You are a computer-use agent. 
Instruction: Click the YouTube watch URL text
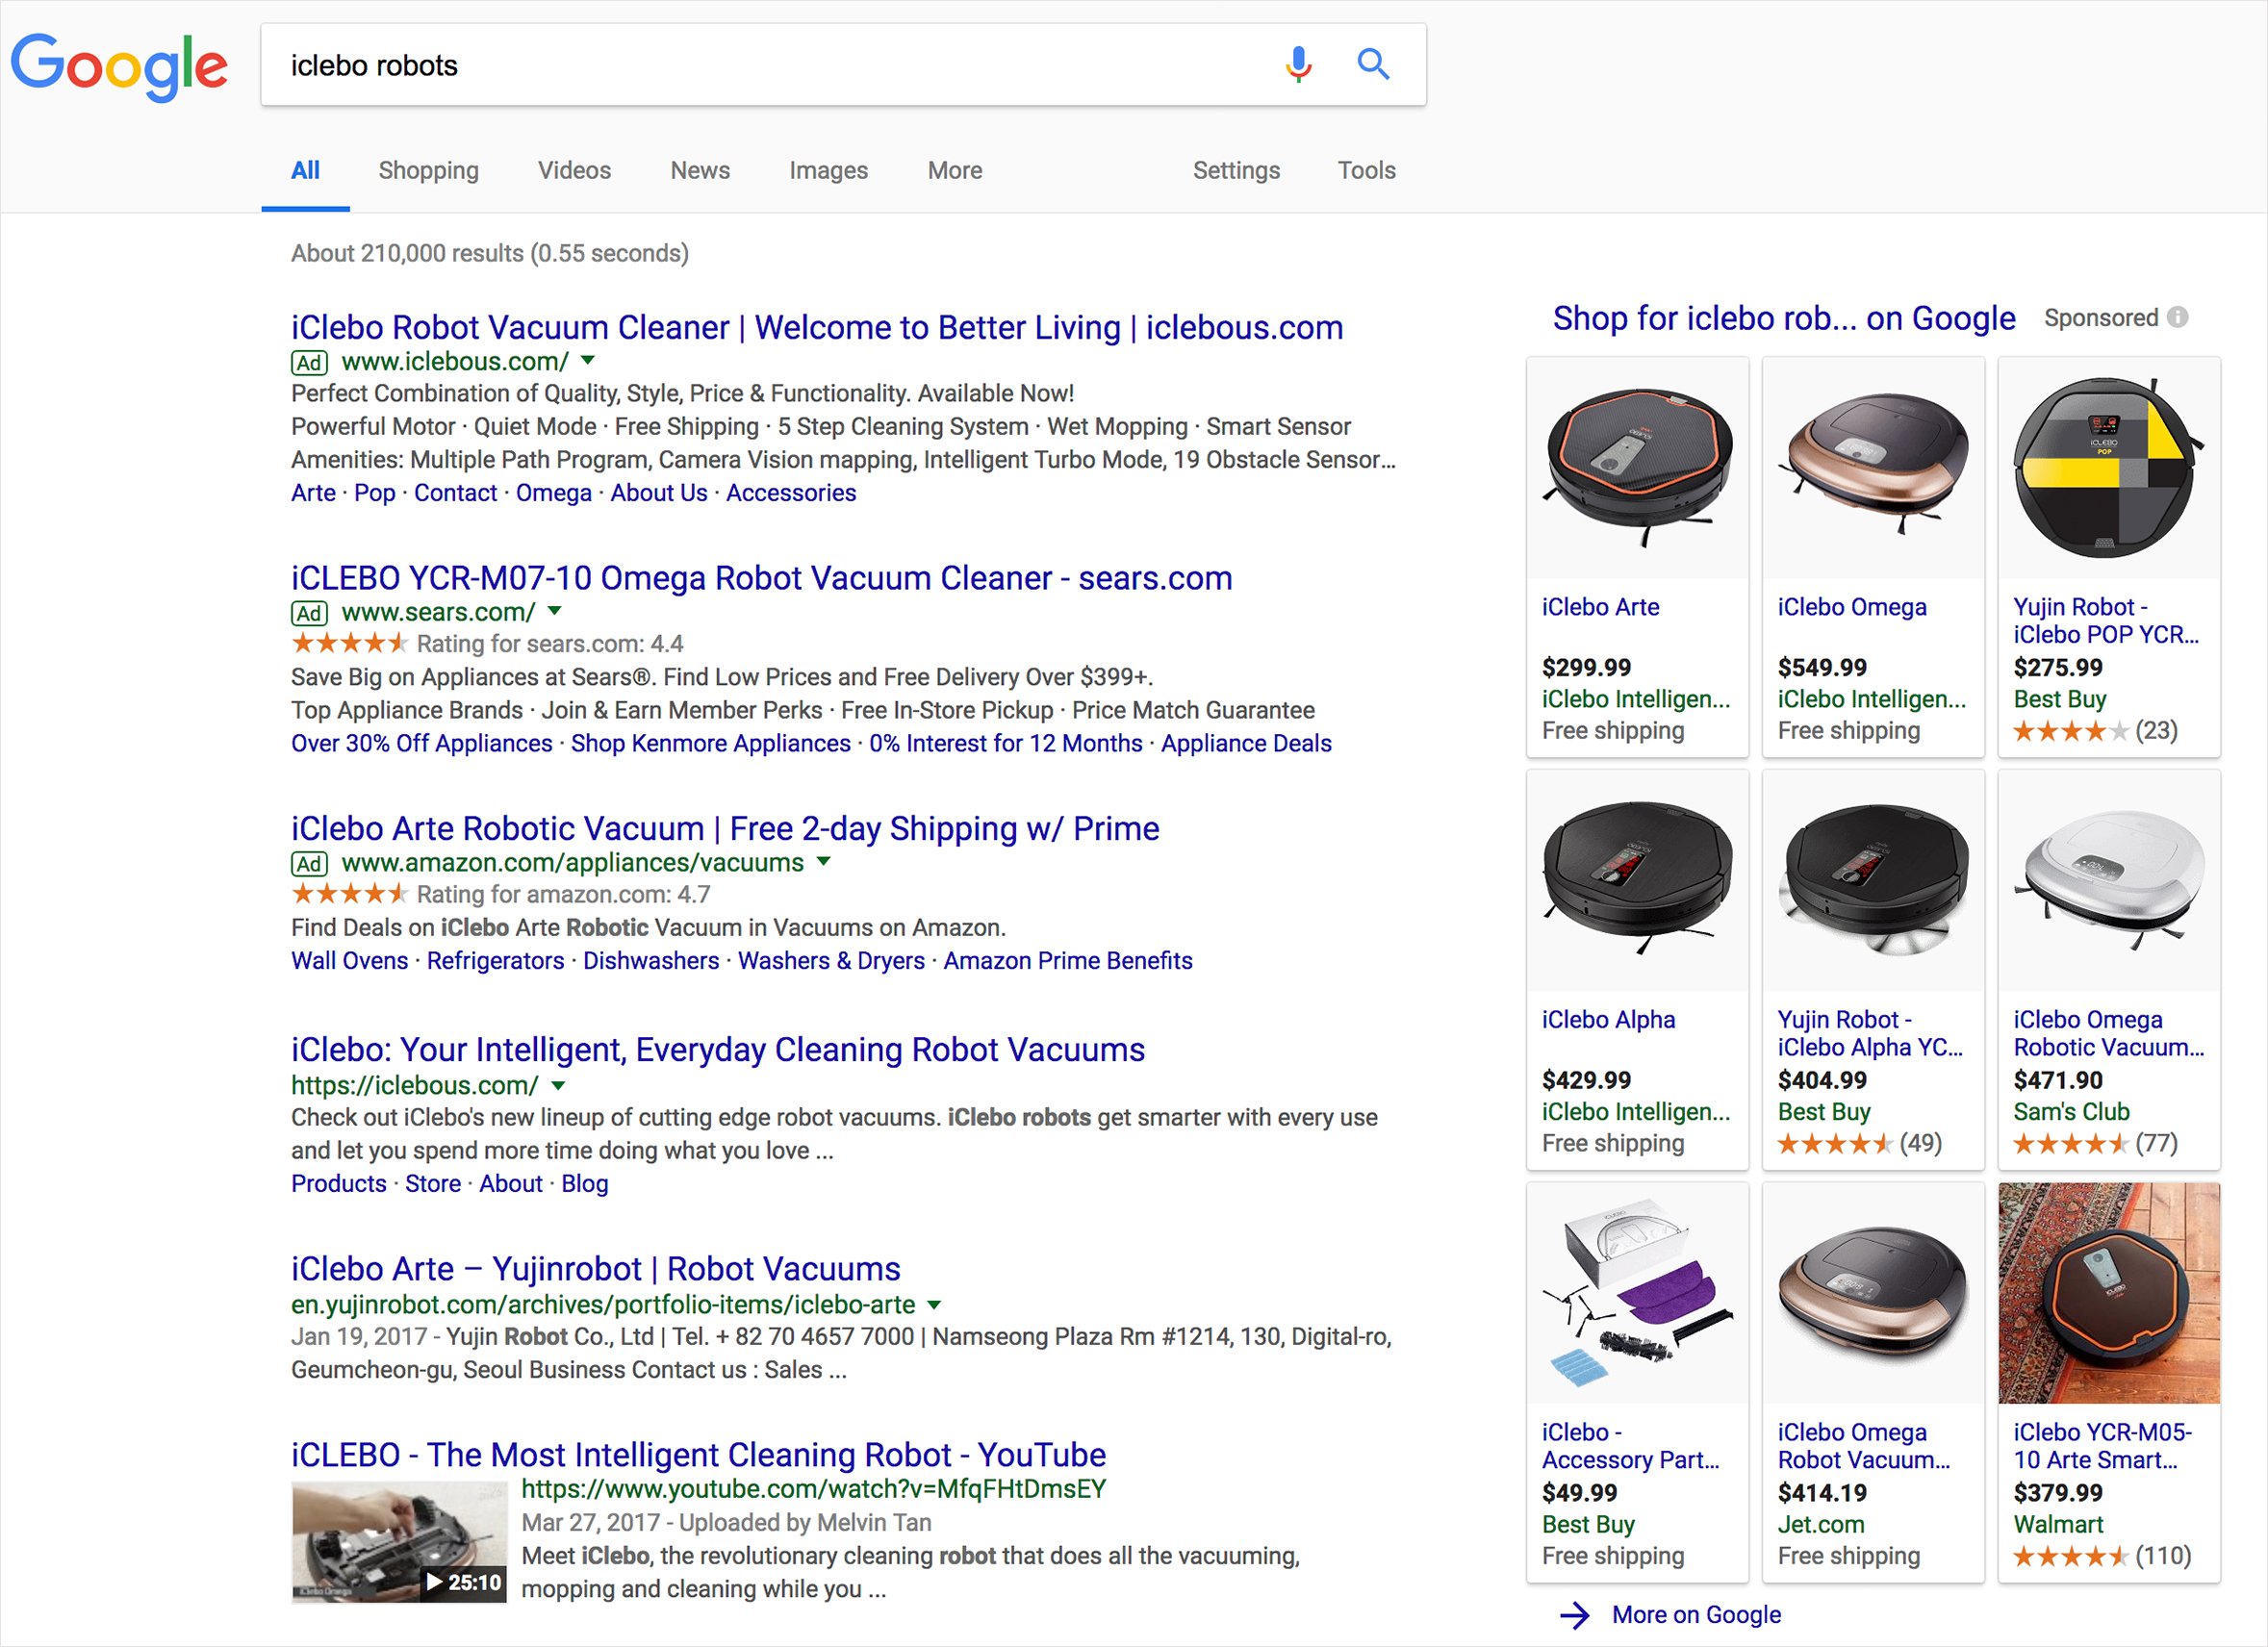(813, 1488)
